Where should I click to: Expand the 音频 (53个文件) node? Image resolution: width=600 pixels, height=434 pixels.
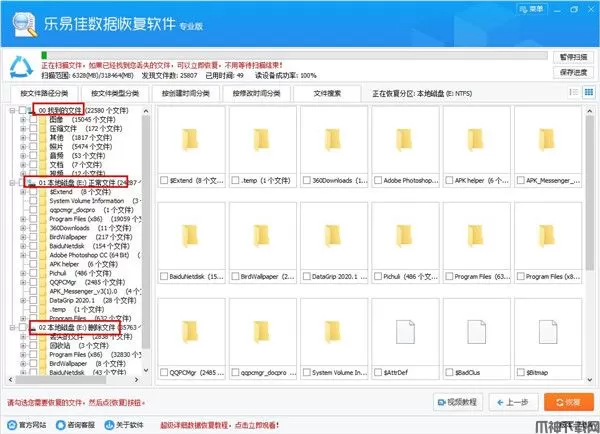click(23, 156)
